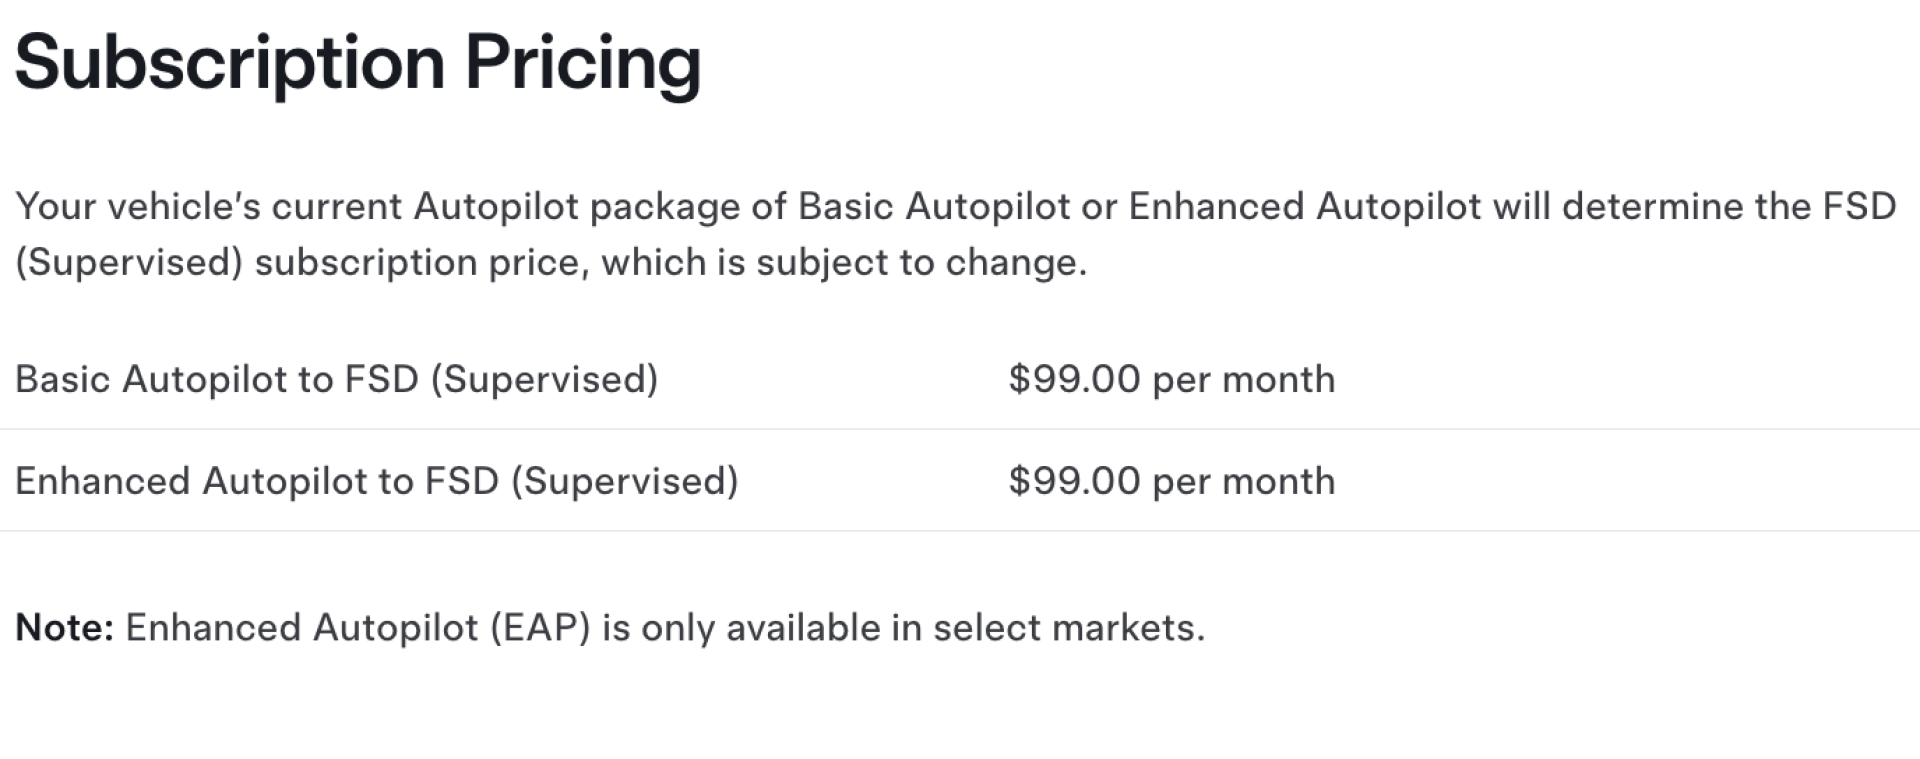Select the "Basic Autopilot to FSD (Supervised)" row label

pos(336,379)
